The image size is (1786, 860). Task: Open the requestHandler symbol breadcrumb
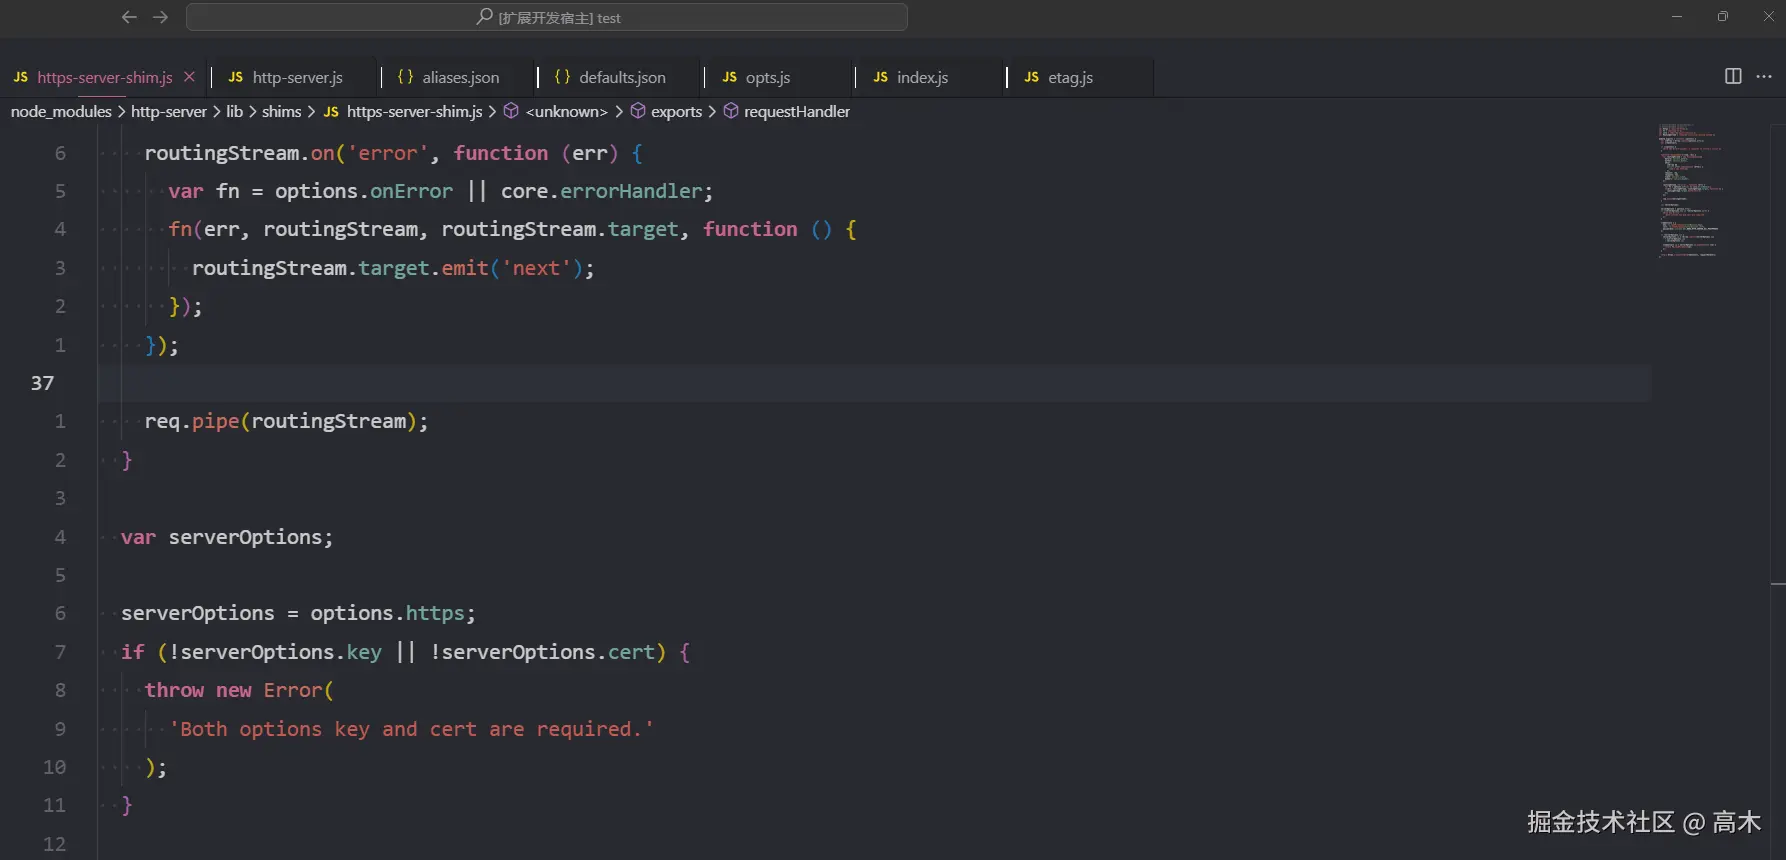pos(797,111)
